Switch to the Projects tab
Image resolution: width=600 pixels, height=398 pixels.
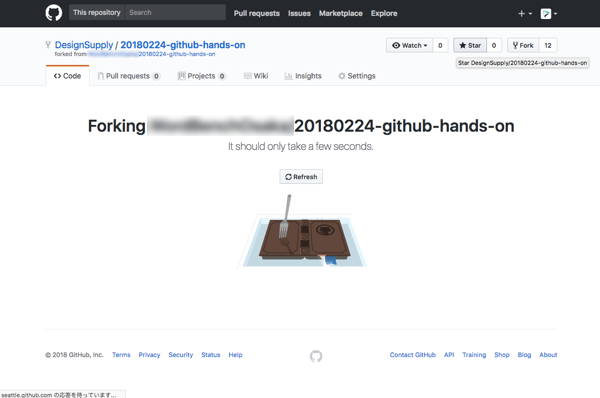pyautogui.click(x=202, y=76)
